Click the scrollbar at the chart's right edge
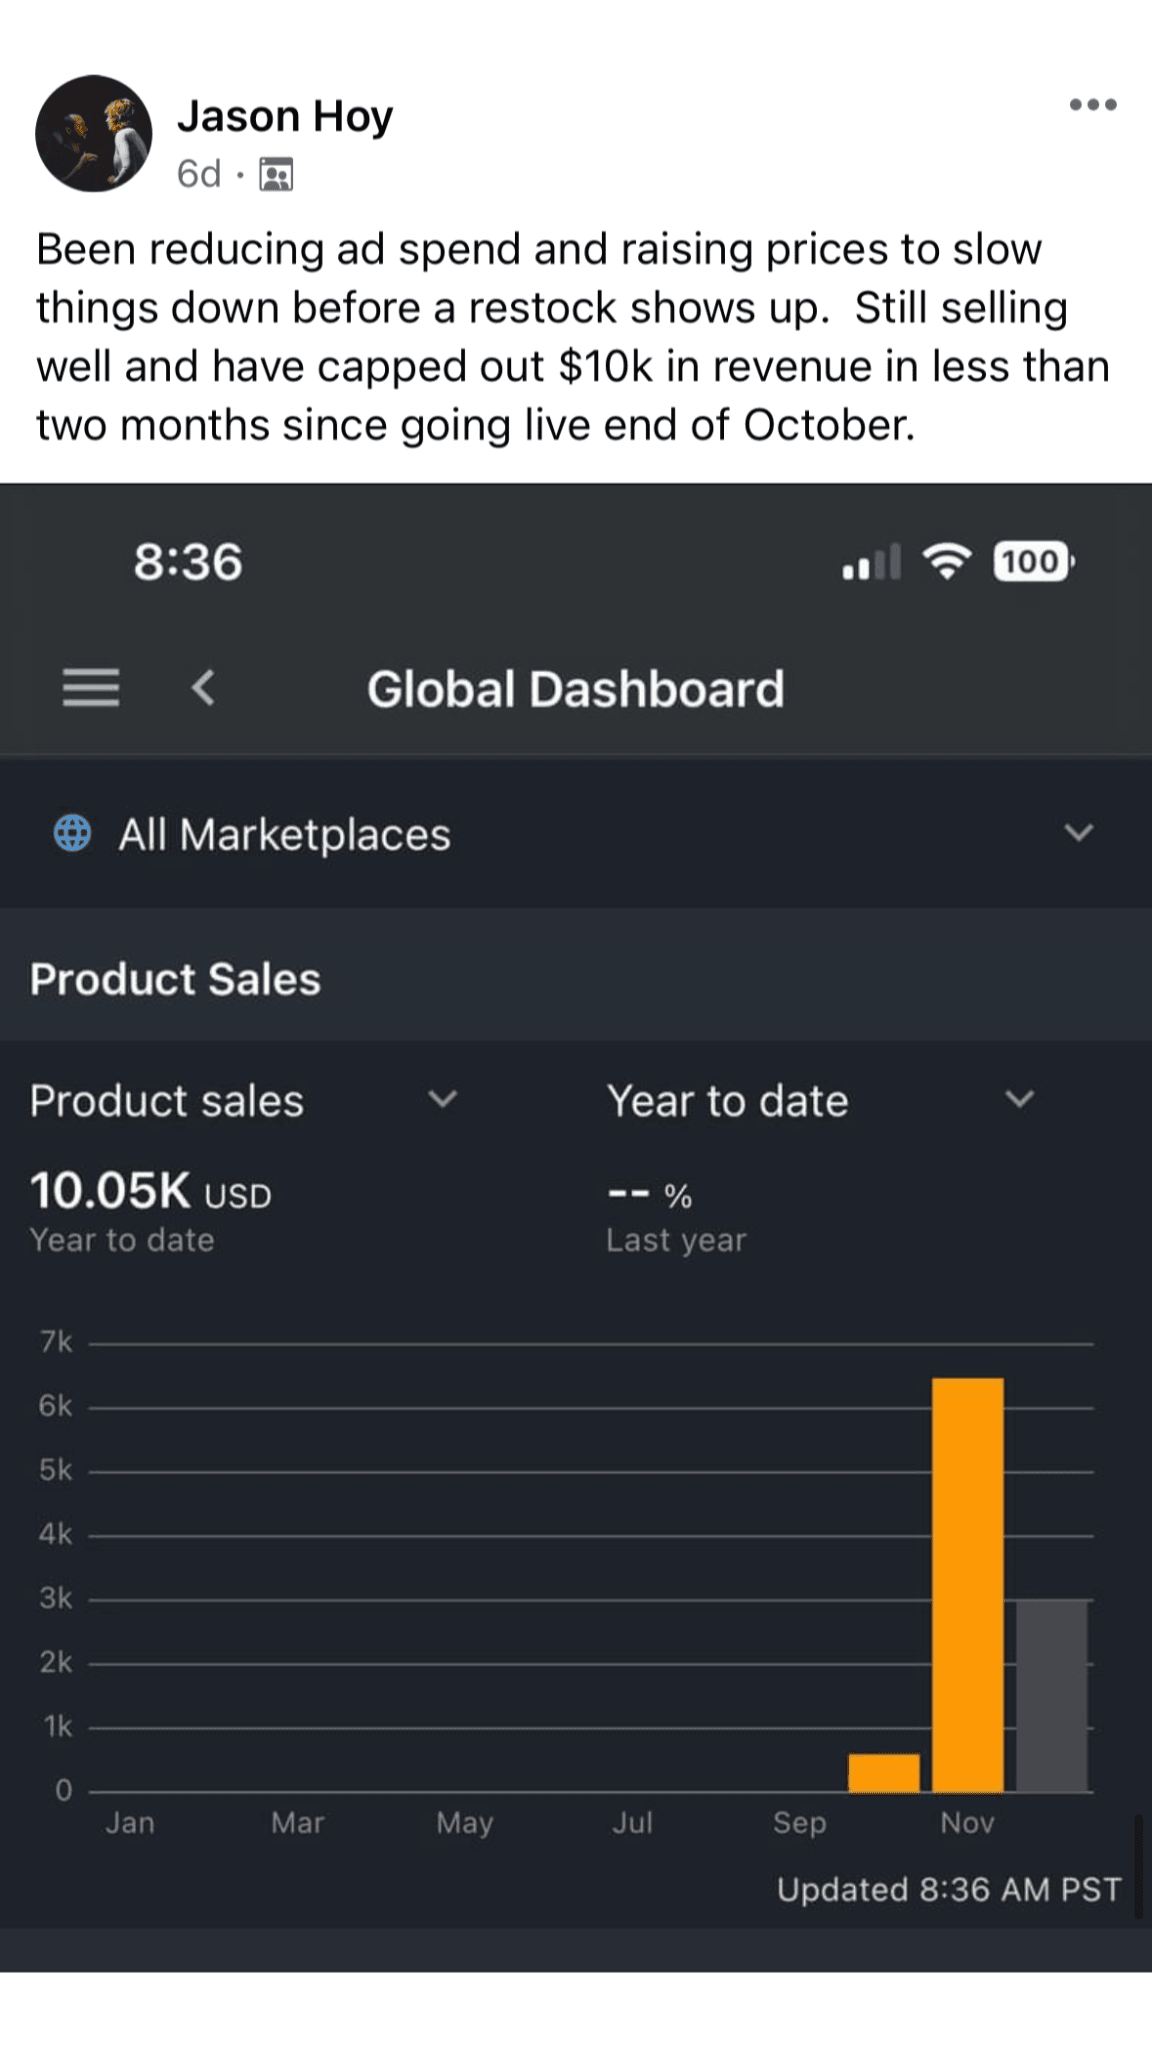The height and width of the screenshot is (2048, 1152). coord(1138,1868)
